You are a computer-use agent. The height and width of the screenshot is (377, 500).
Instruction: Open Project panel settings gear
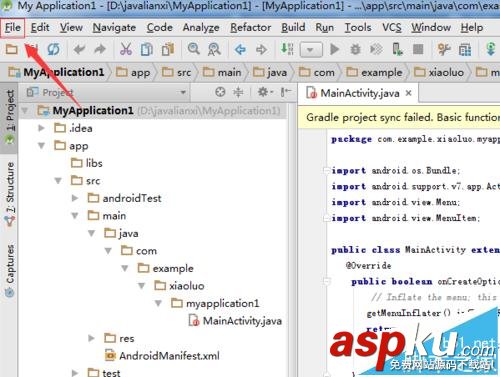(x=265, y=92)
